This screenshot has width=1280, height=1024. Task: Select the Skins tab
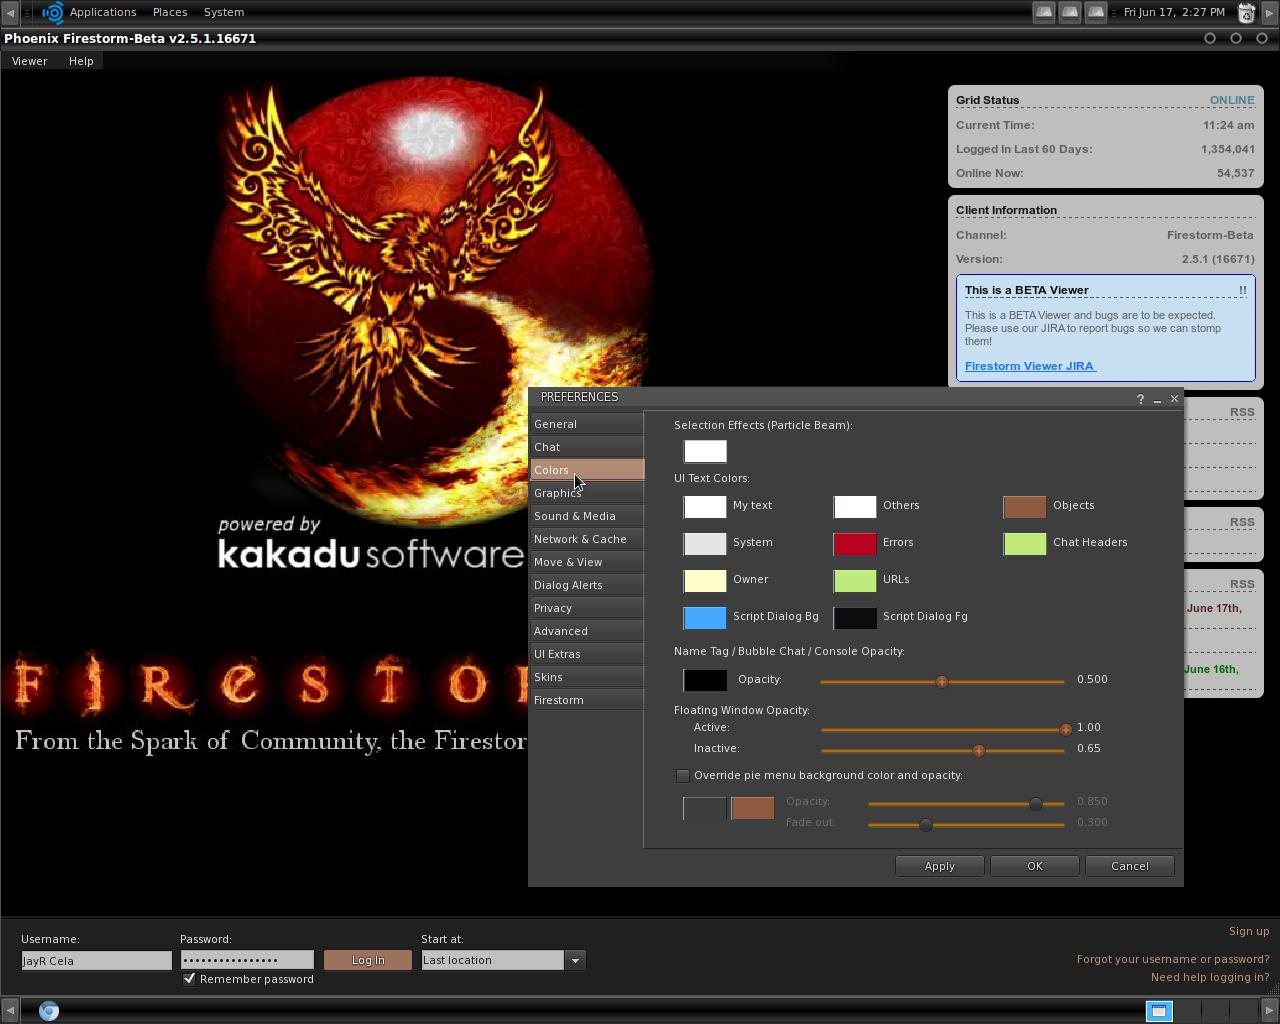point(587,677)
